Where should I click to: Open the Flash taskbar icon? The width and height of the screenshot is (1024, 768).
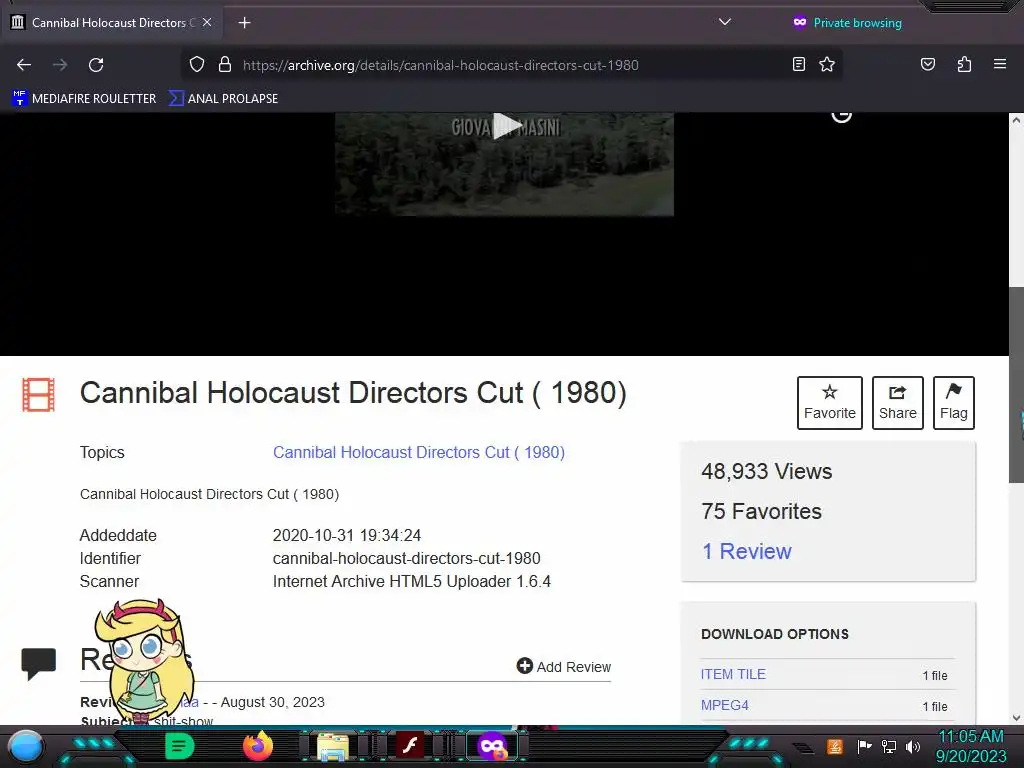[410, 745]
